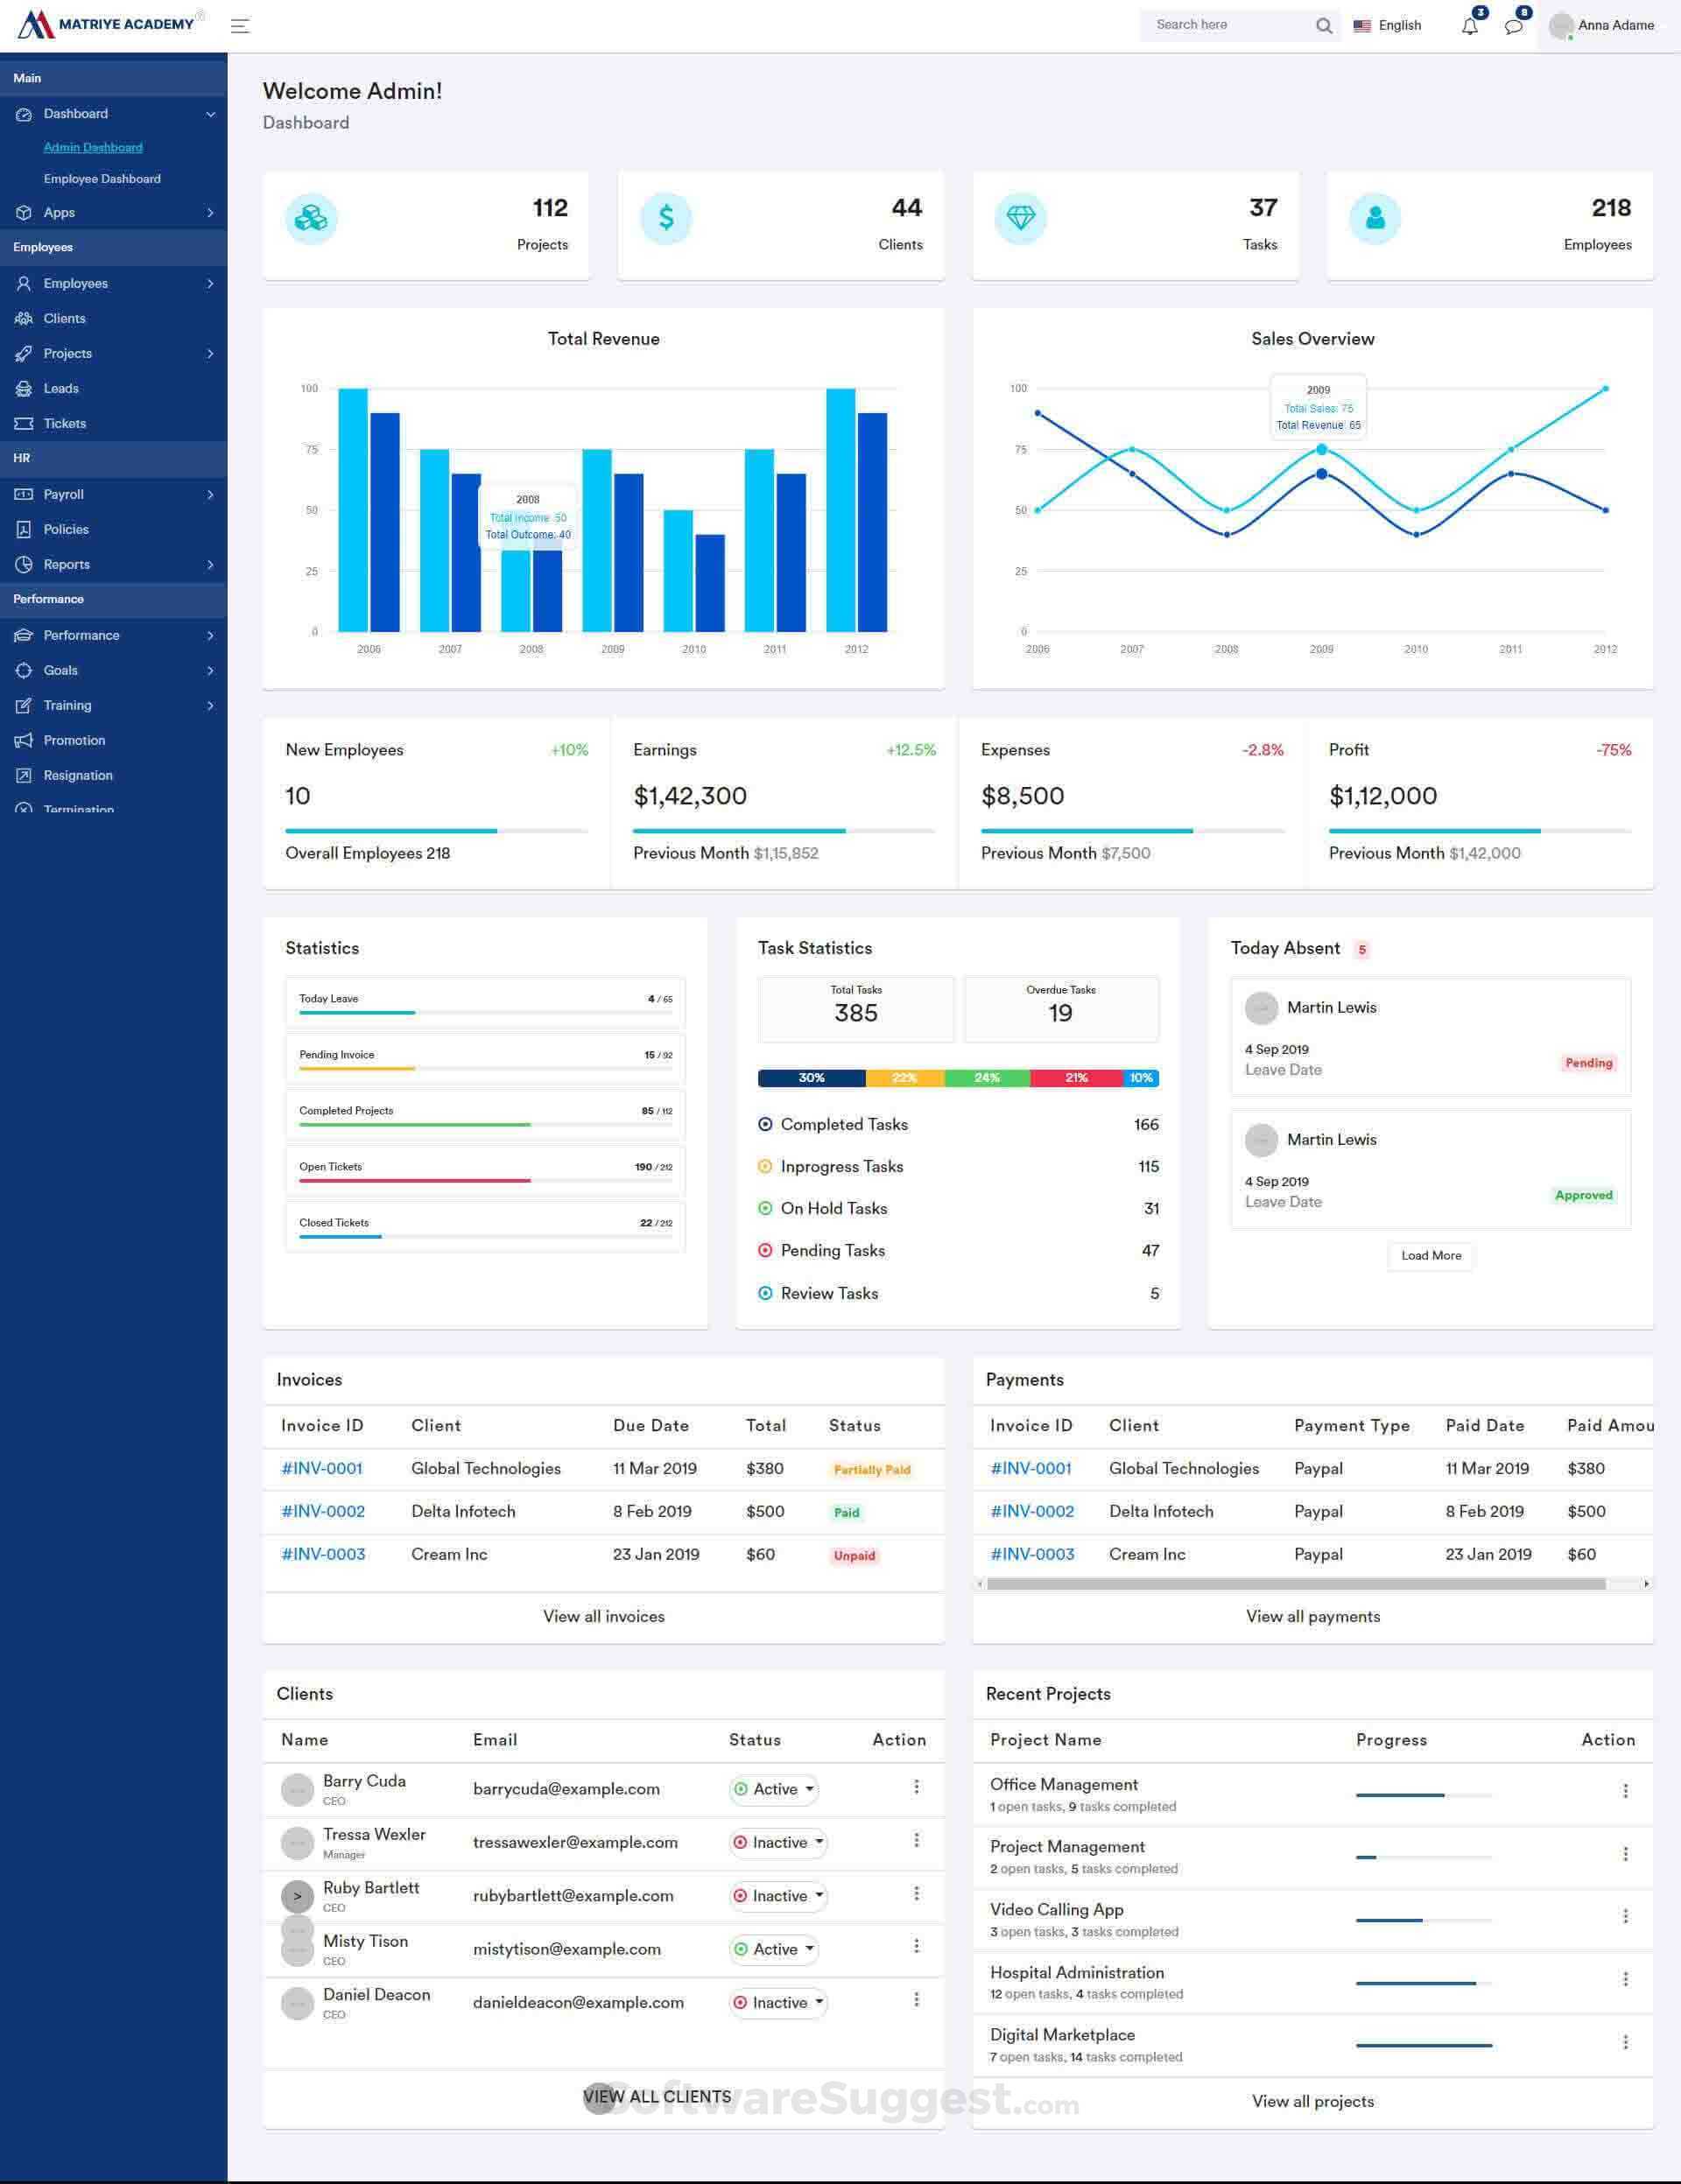Click the Projects cubes card icon

pos(311,218)
